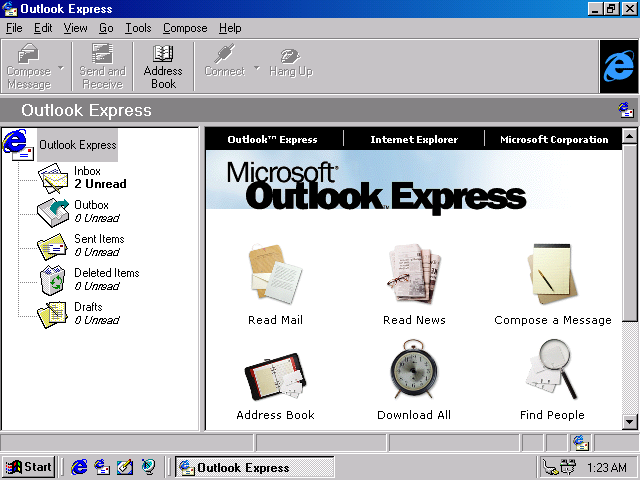
Task: Open the Compose menu
Action: point(185,28)
